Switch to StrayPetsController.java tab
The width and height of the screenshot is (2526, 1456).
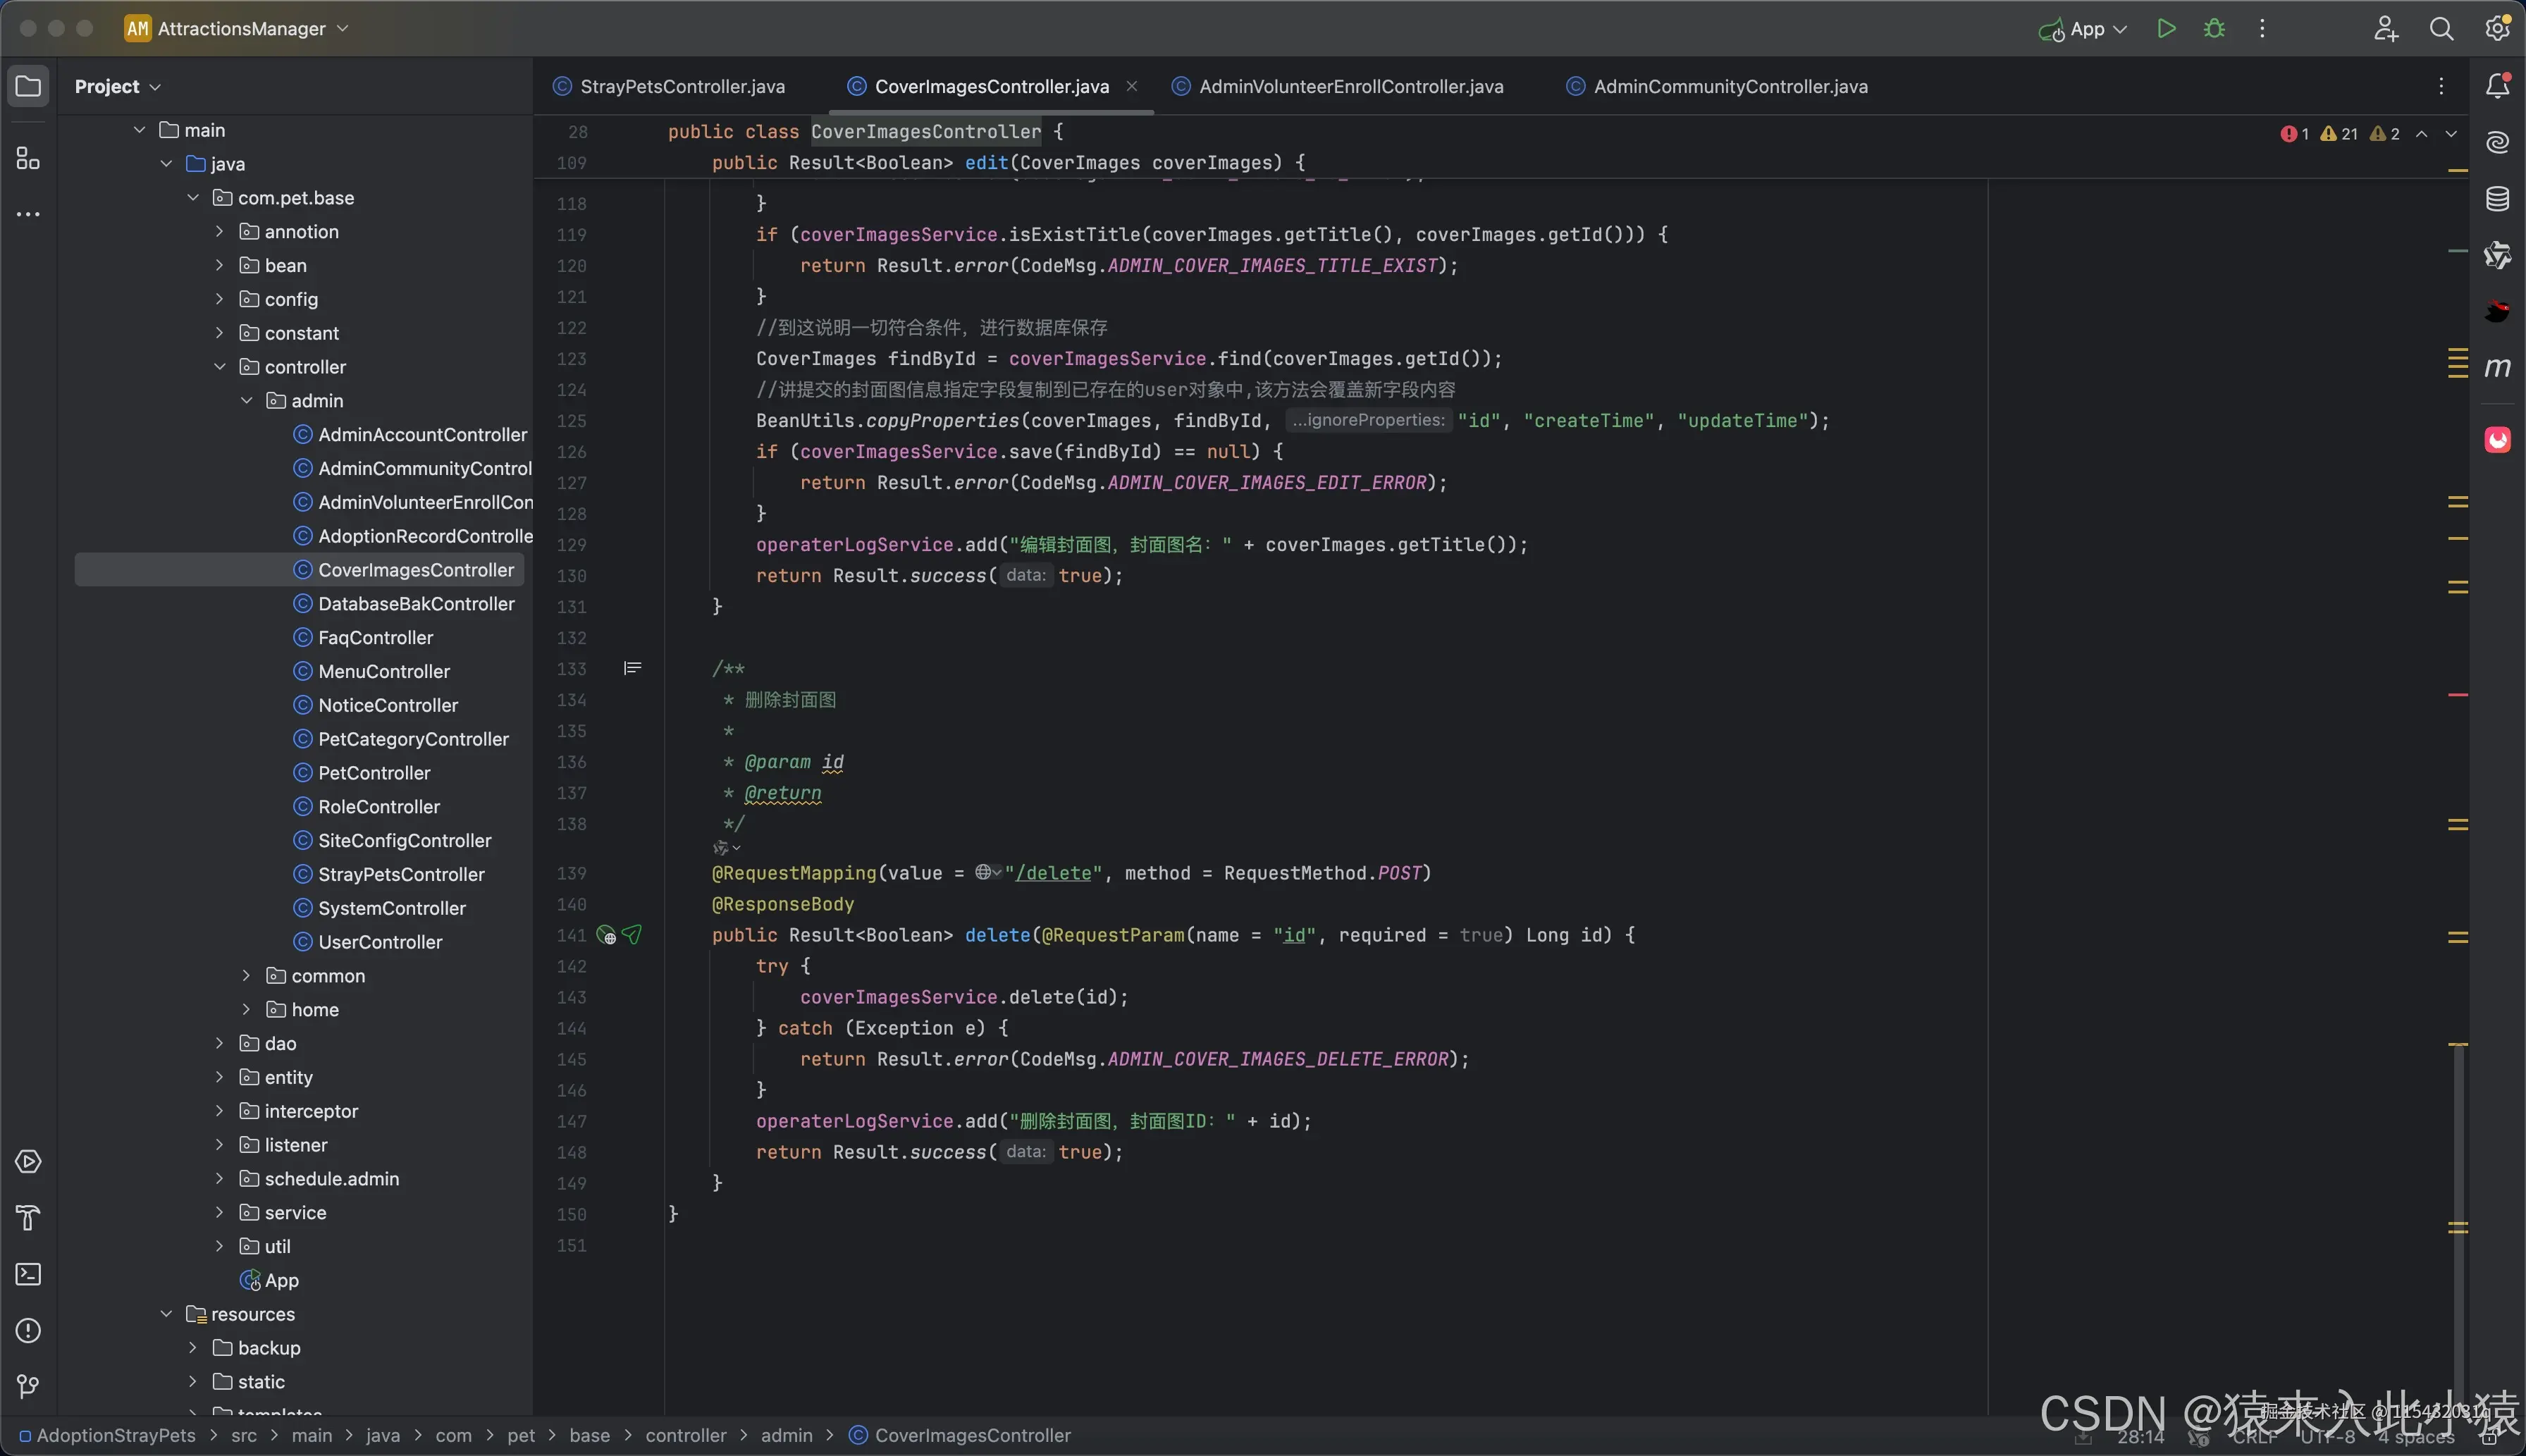[682, 87]
